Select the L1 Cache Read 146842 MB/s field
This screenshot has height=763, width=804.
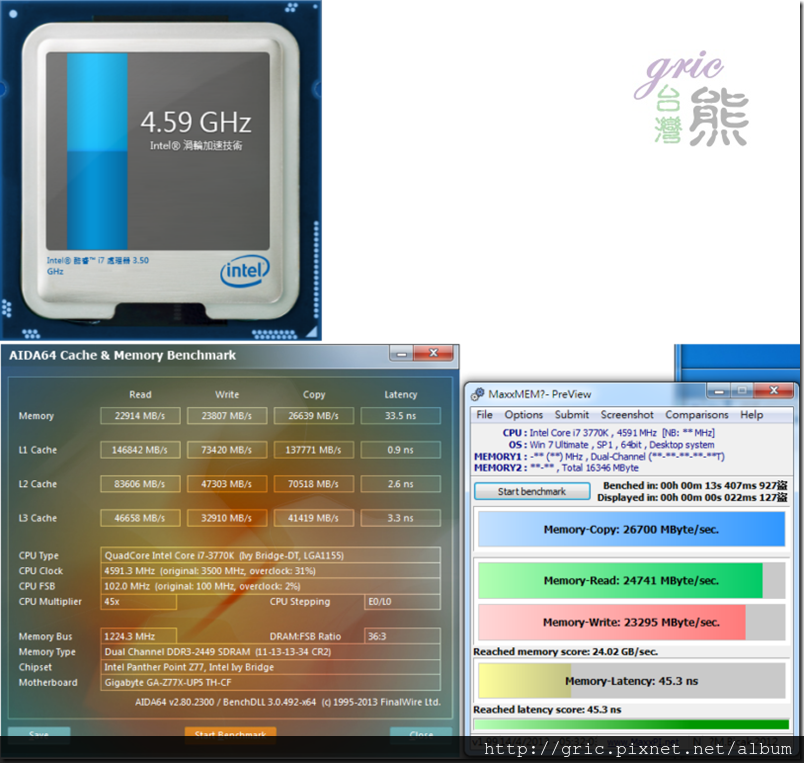[x=140, y=450]
